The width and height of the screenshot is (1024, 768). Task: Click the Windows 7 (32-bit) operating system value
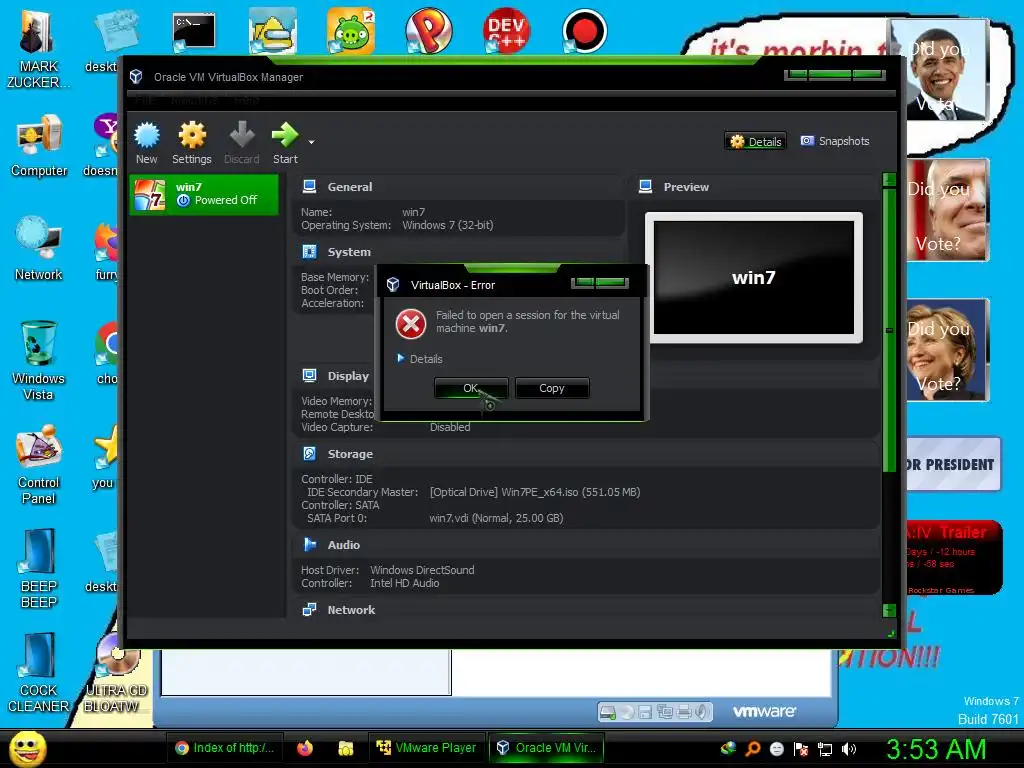point(448,225)
